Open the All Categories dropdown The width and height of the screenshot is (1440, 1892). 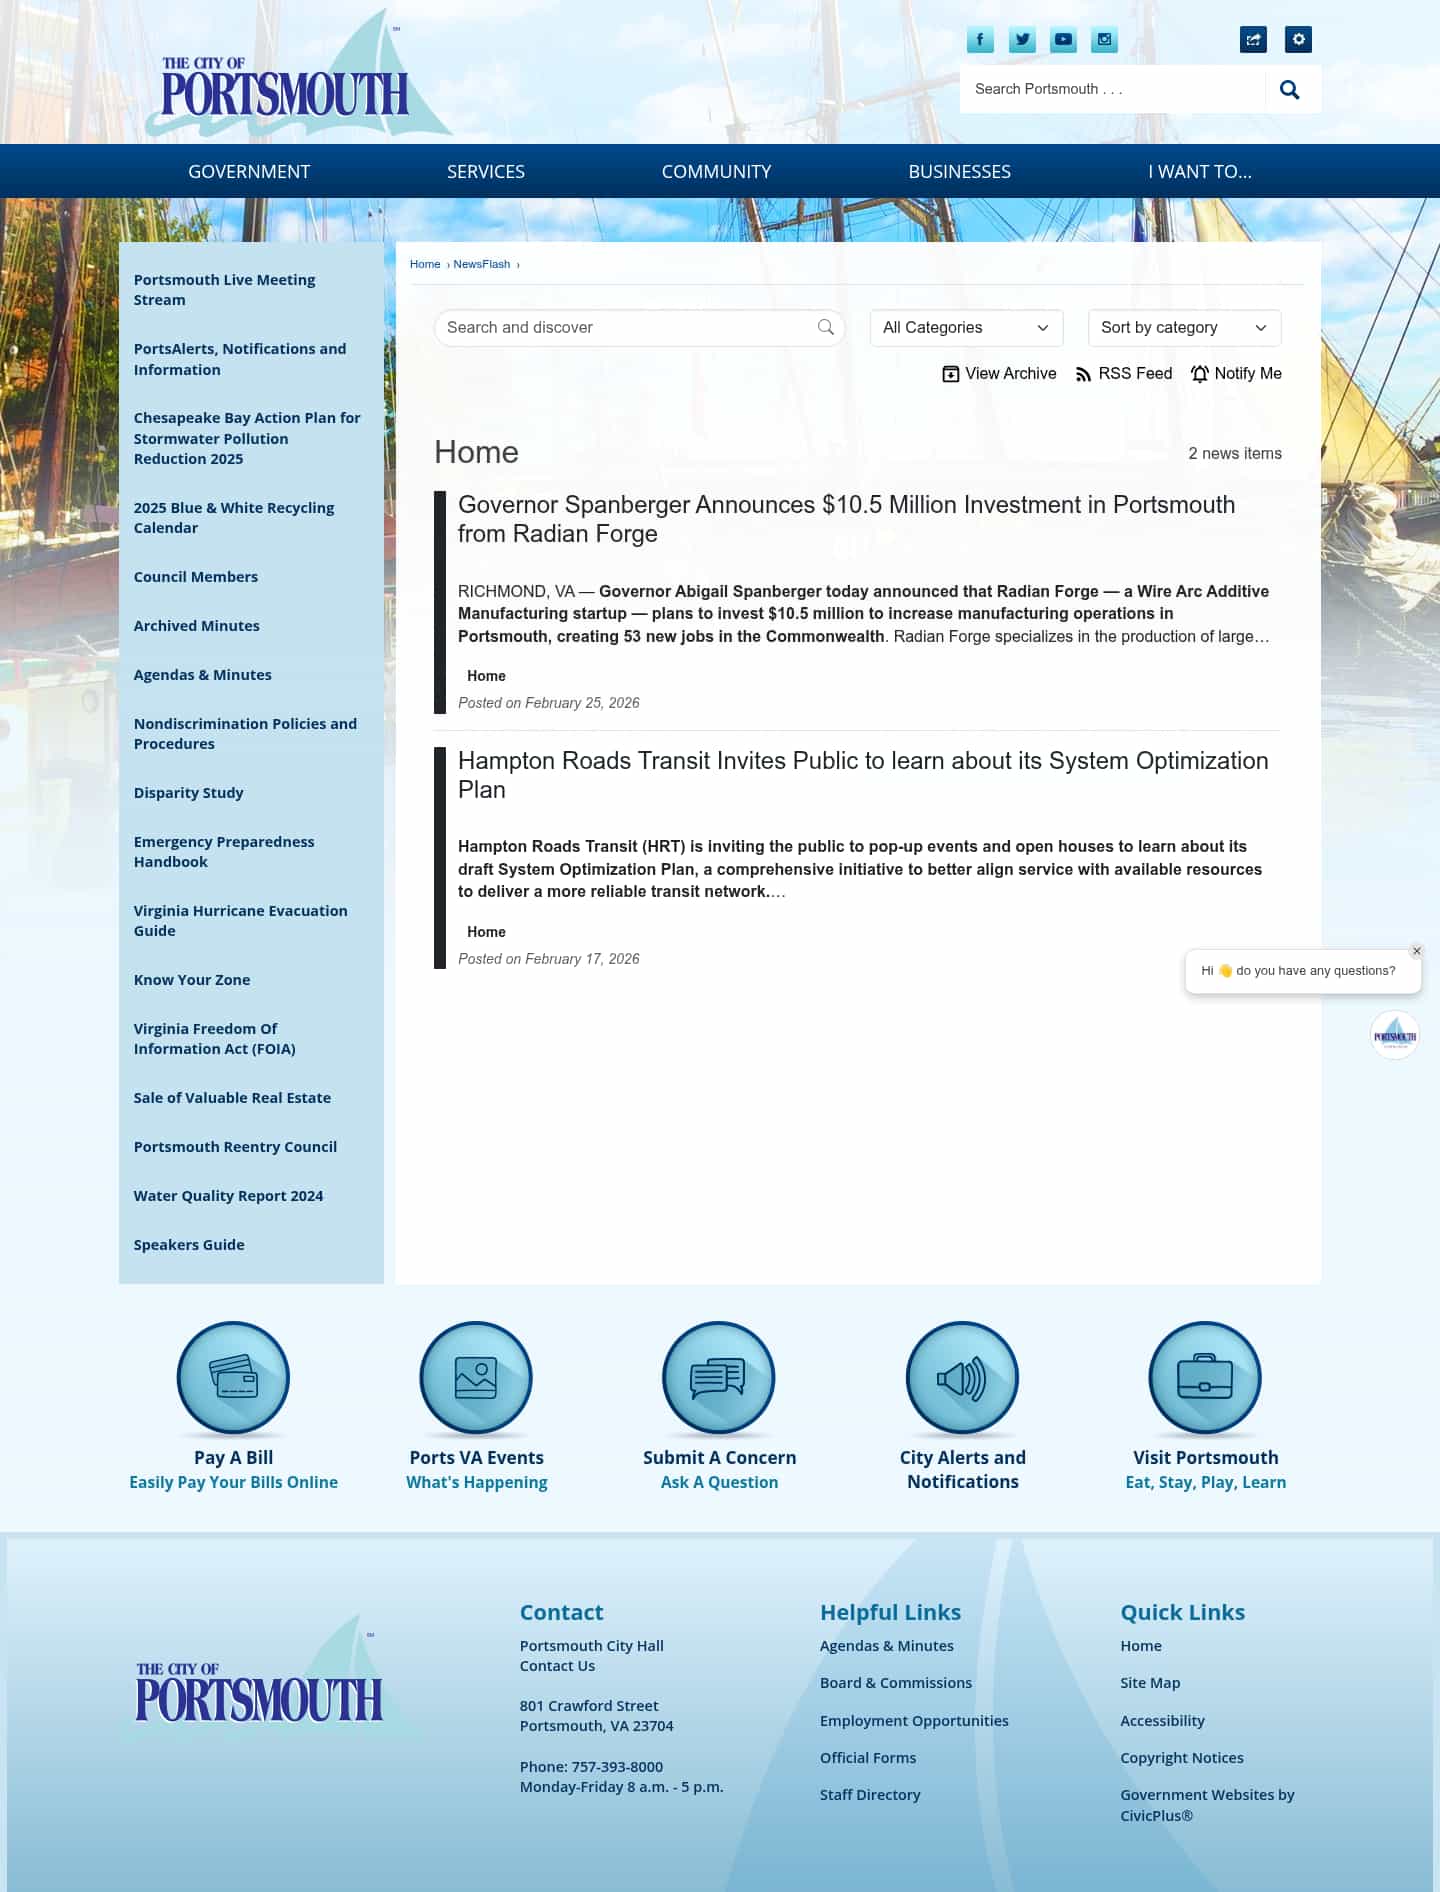click(966, 327)
